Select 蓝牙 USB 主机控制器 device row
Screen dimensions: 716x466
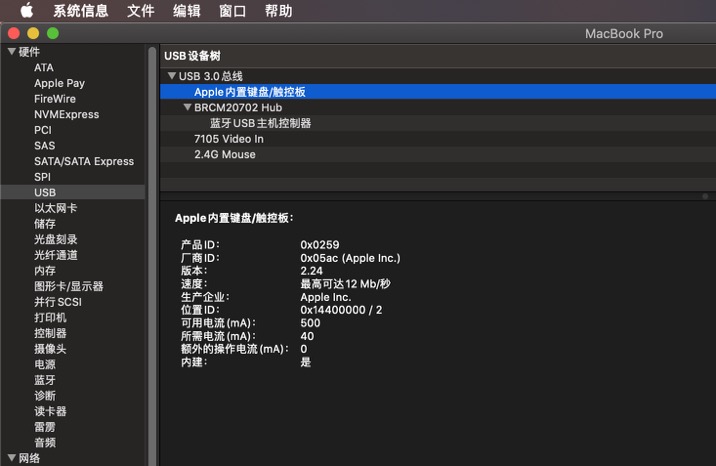(x=438, y=123)
